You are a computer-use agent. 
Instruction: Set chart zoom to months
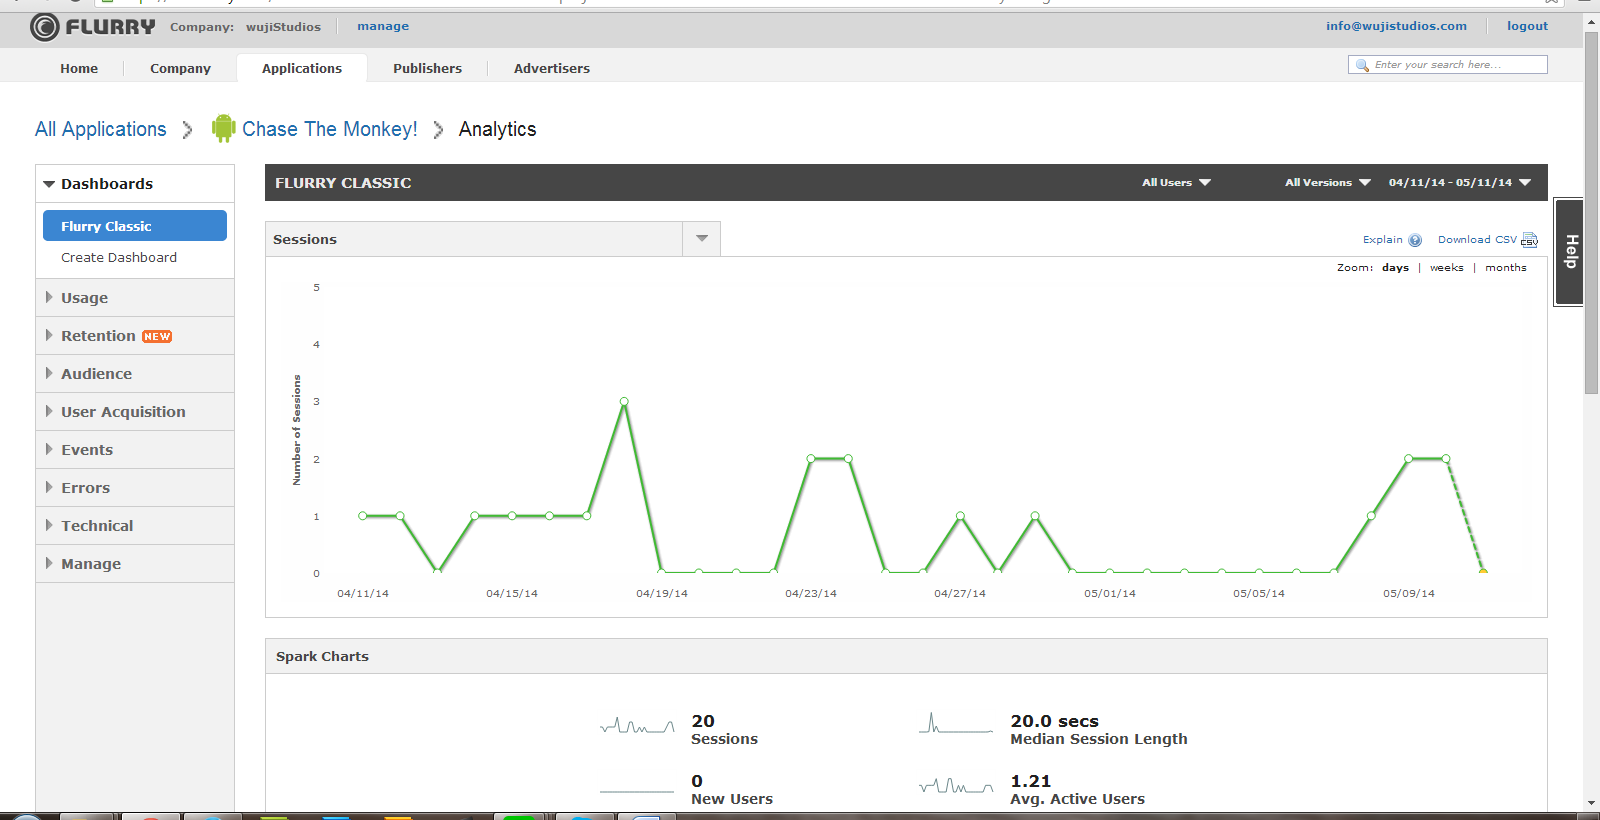[x=1505, y=268]
